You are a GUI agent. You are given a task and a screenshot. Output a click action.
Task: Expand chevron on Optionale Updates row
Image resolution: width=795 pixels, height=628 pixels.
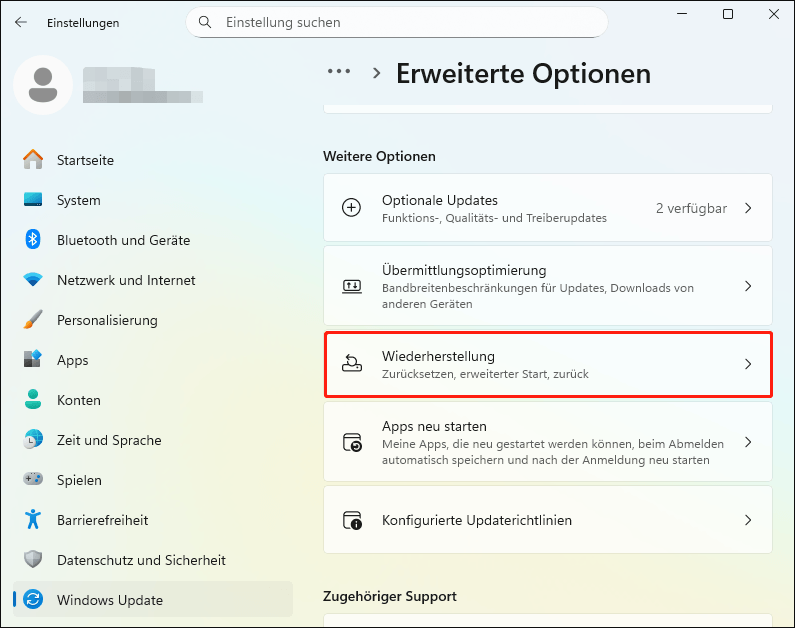tap(748, 208)
